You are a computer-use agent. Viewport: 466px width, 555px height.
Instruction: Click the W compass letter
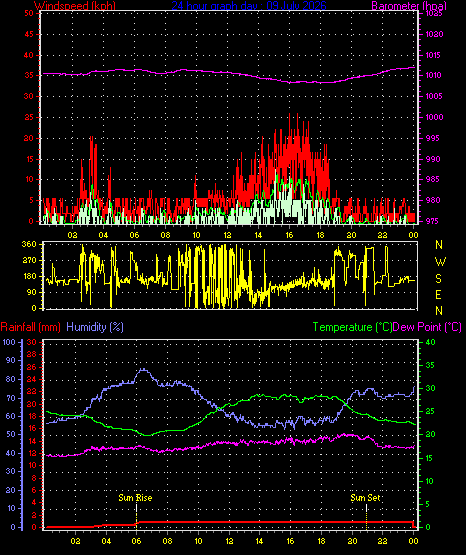pos(440,262)
